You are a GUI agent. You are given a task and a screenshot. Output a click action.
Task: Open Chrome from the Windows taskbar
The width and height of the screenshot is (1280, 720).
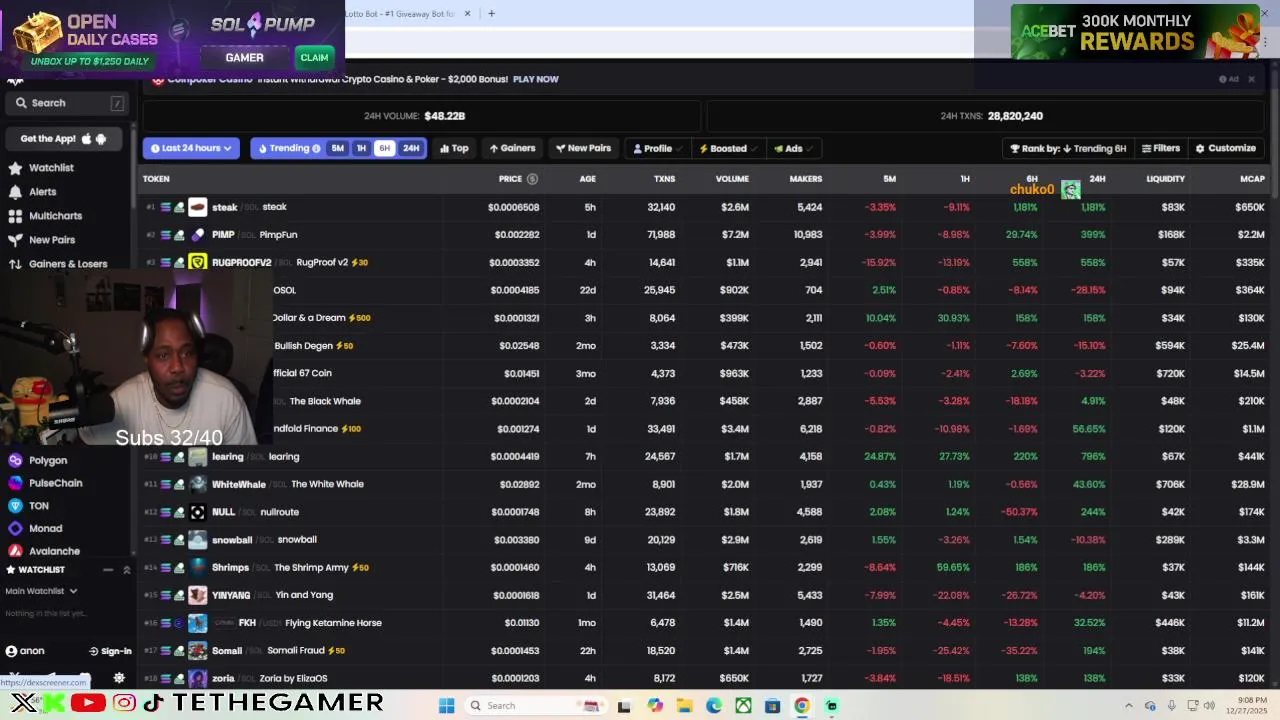(802, 706)
